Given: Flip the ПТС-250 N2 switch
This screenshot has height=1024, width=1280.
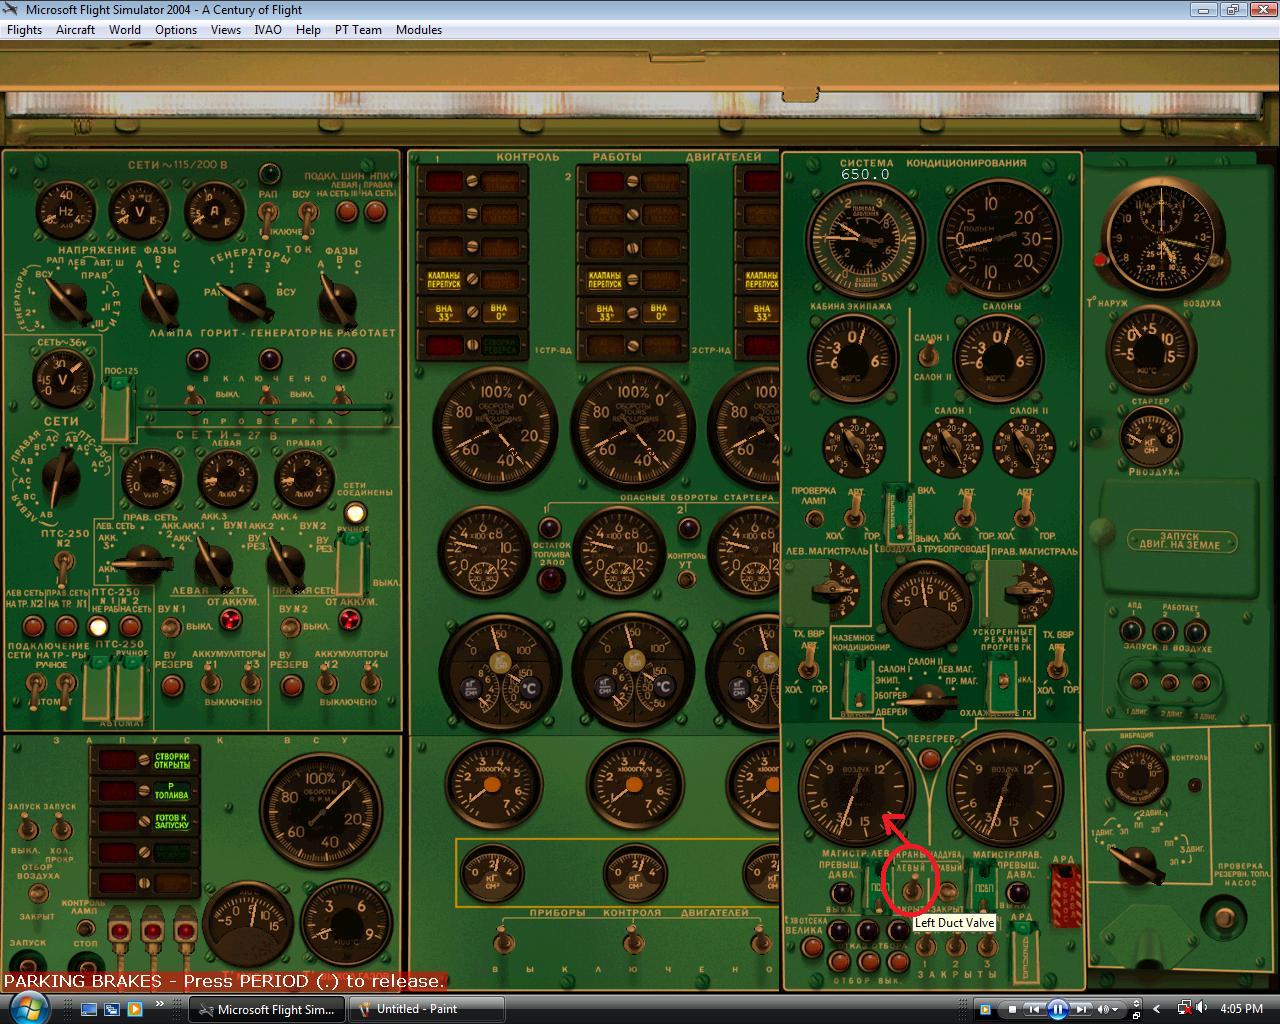Looking at the screenshot, I should (x=64, y=571).
